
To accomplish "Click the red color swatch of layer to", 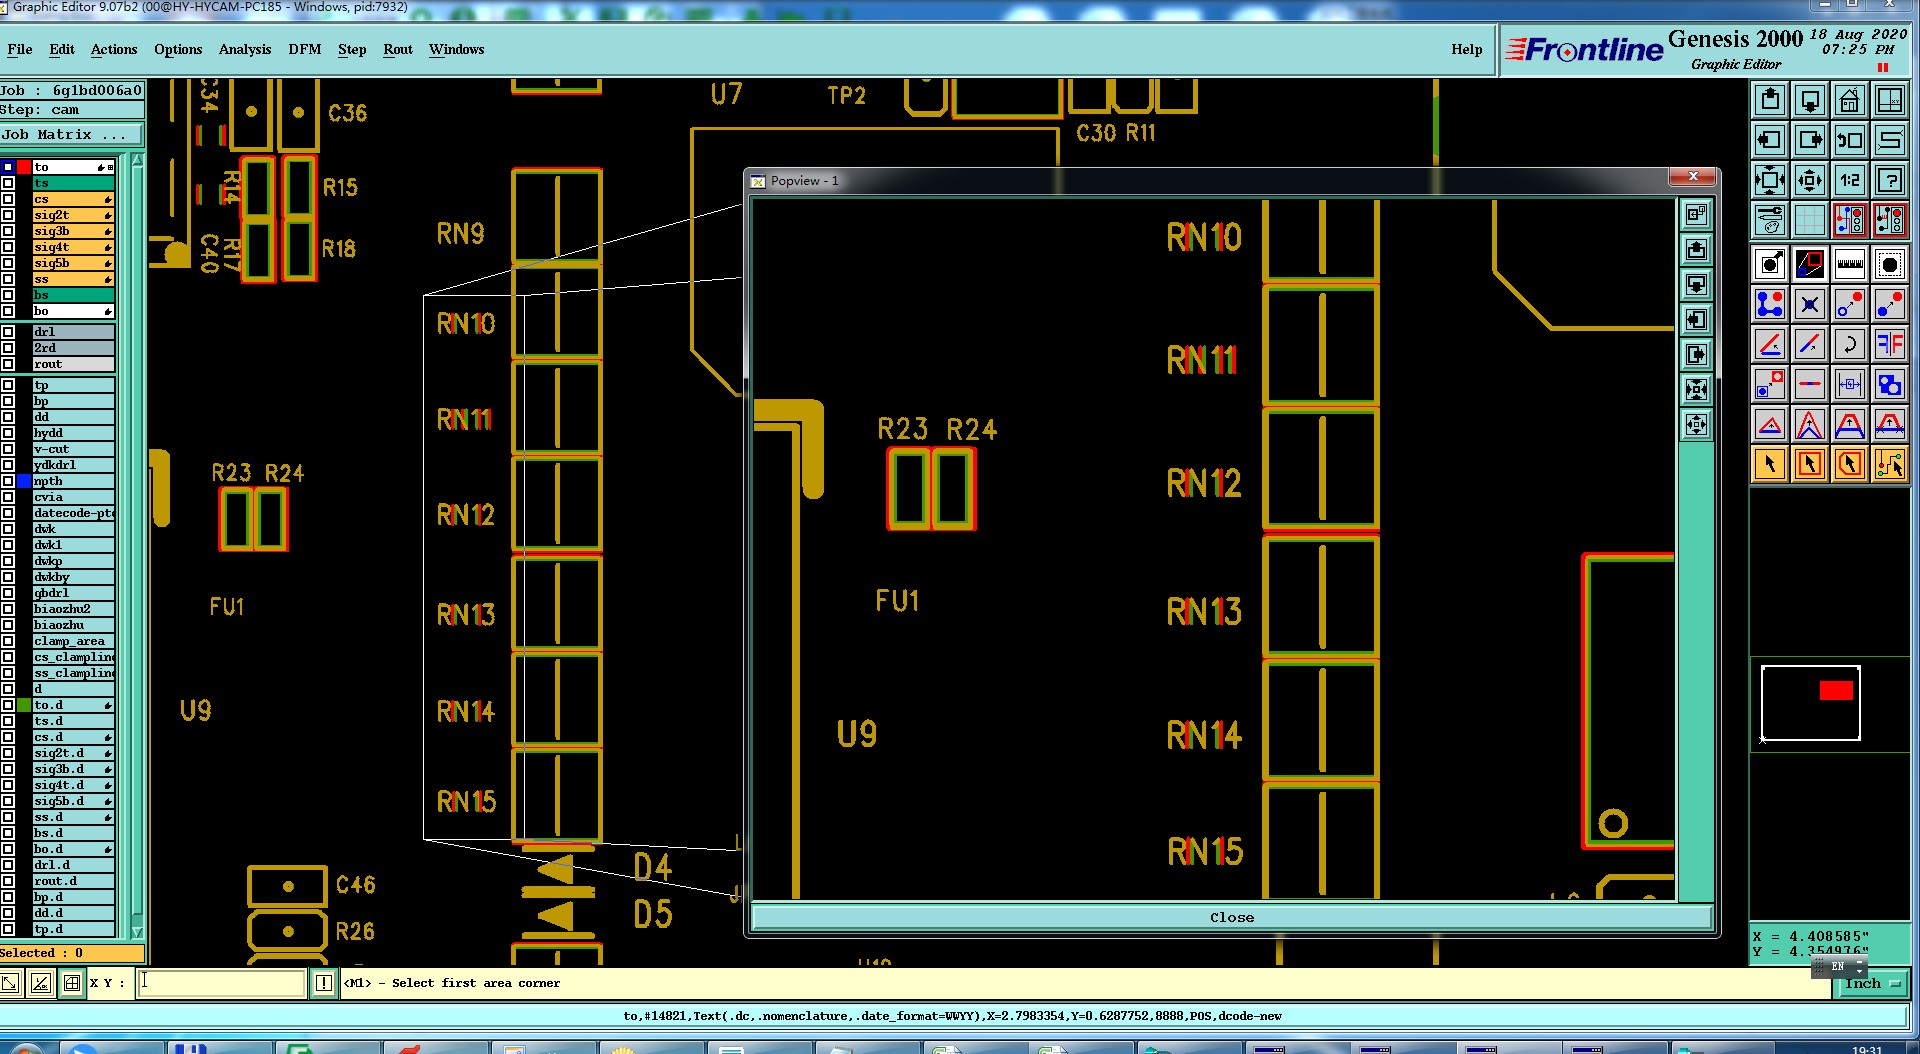I will click(x=24, y=167).
